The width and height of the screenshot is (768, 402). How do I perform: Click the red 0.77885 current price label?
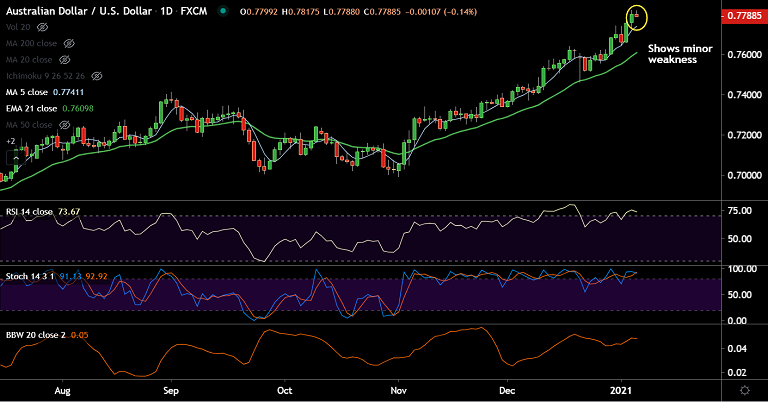744,16
